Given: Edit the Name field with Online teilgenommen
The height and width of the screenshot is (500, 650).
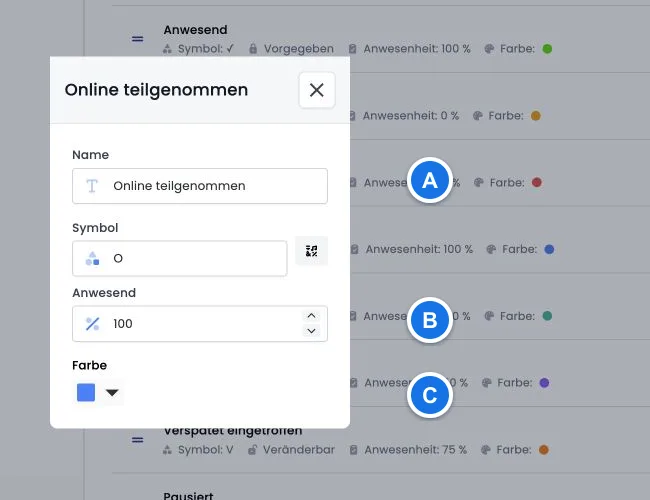Looking at the screenshot, I should tap(200, 186).
